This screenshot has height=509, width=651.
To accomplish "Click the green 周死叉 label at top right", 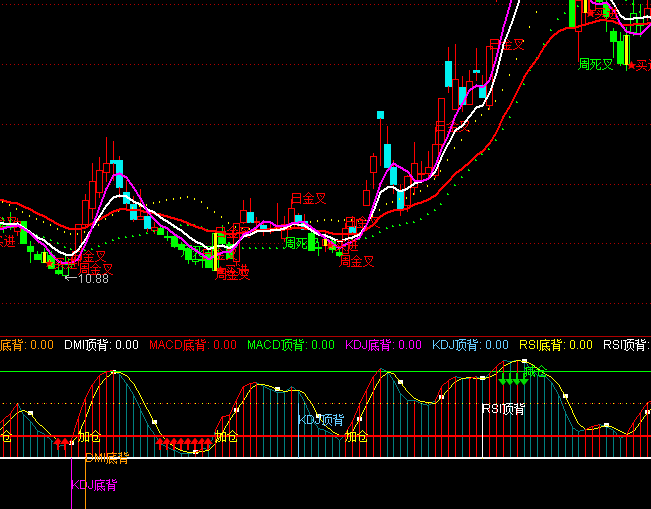I will point(596,63).
